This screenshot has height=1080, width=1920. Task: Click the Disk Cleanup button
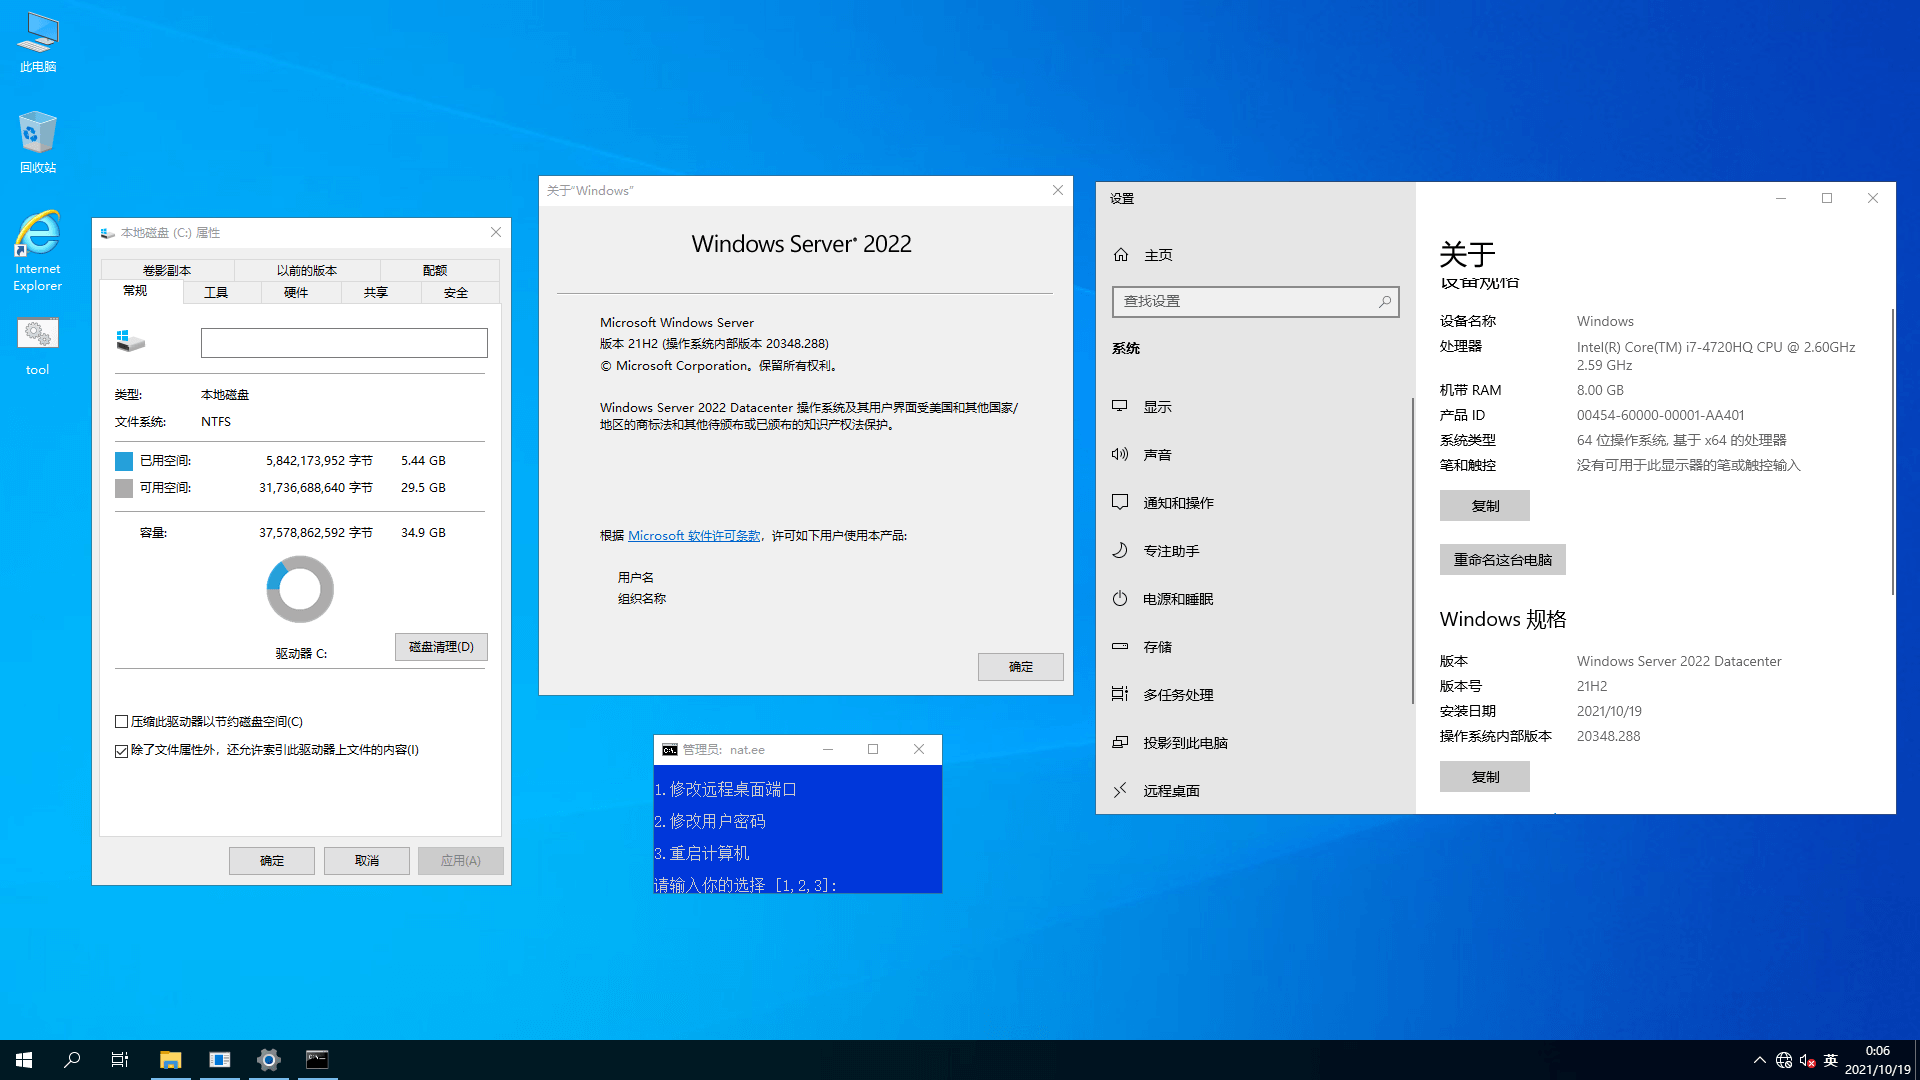441,647
